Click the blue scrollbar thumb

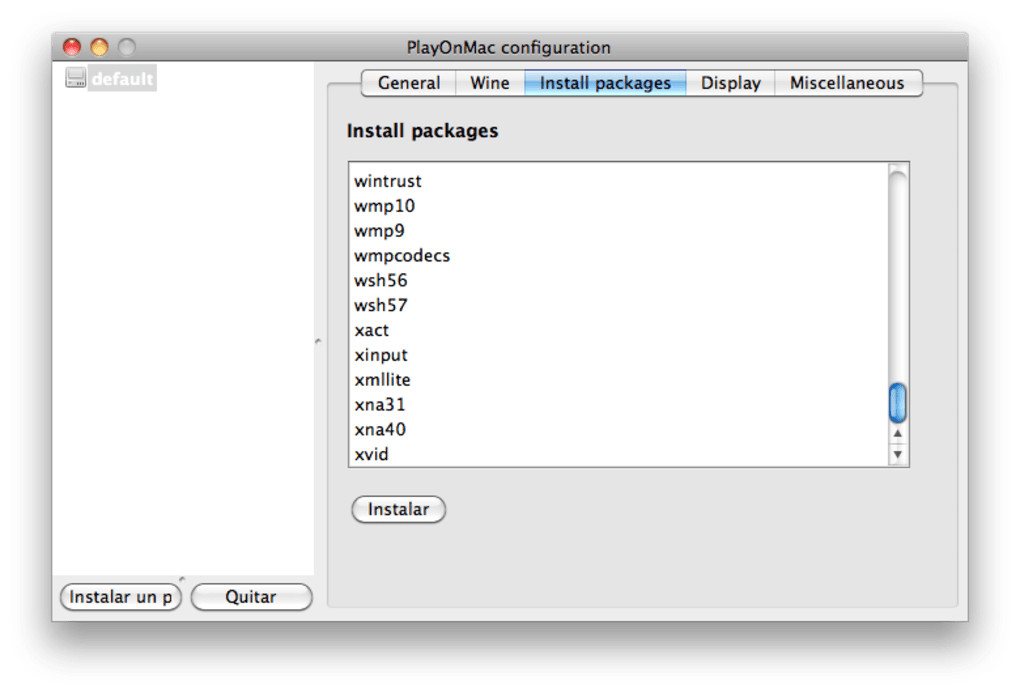(897, 402)
